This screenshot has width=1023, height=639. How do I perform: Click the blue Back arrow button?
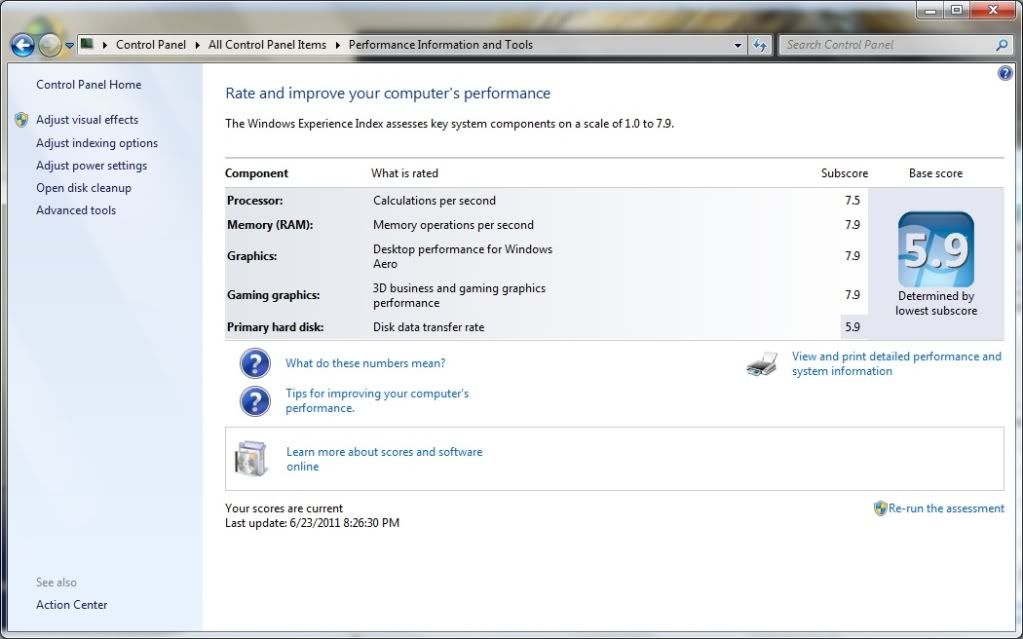tap(22, 45)
